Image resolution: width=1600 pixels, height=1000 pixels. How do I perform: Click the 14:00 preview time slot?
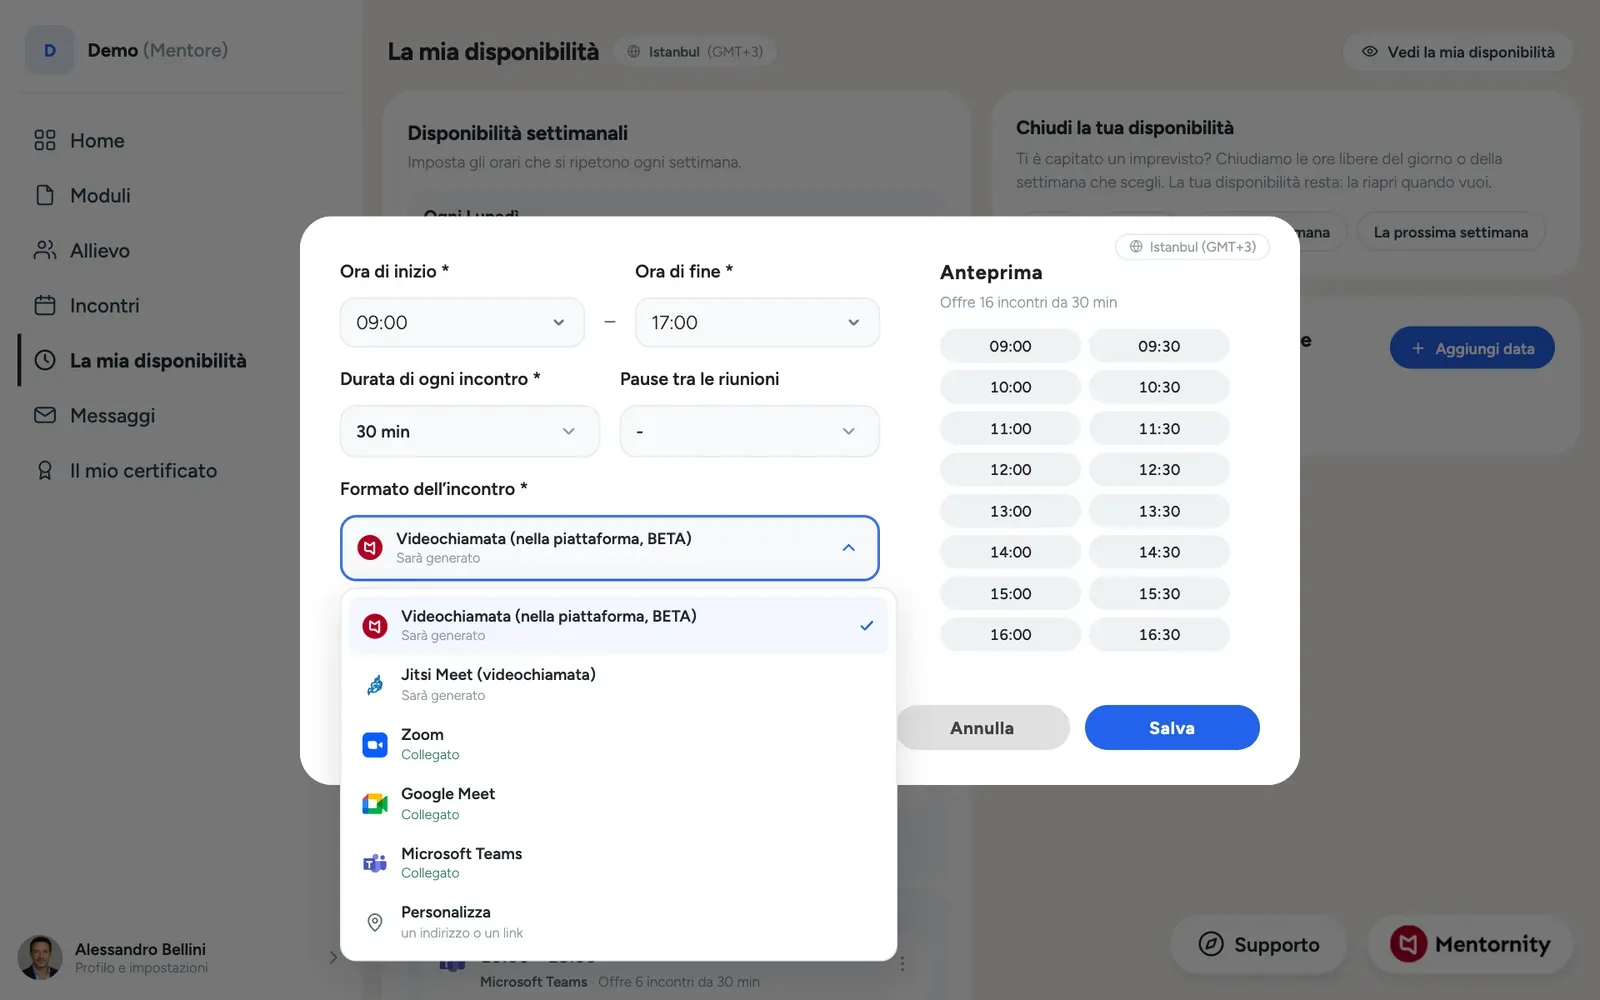1010,552
